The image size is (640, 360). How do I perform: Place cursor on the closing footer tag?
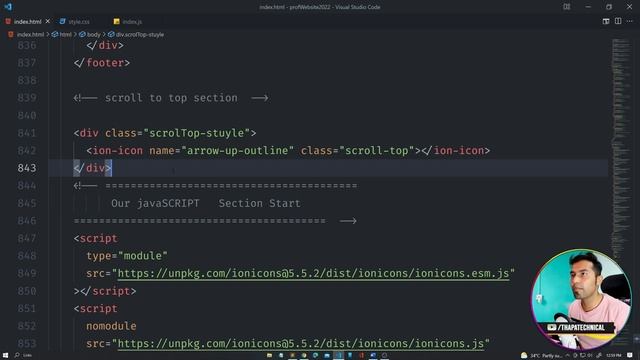tap(102, 63)
